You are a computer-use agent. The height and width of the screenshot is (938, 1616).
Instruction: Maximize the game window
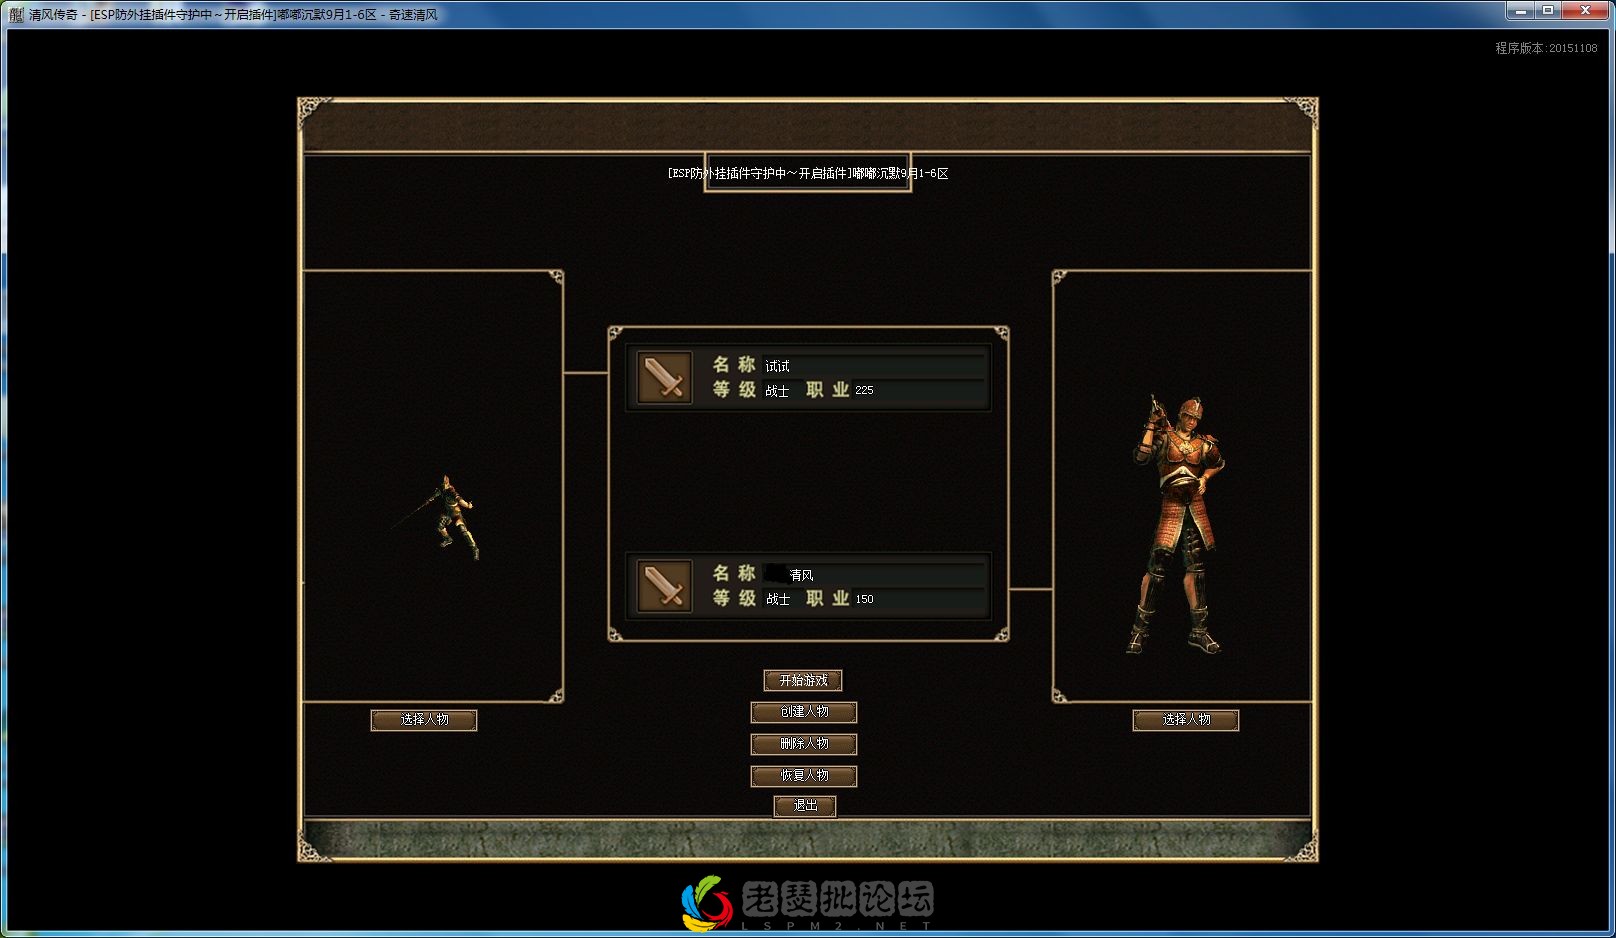(1548, 11)
